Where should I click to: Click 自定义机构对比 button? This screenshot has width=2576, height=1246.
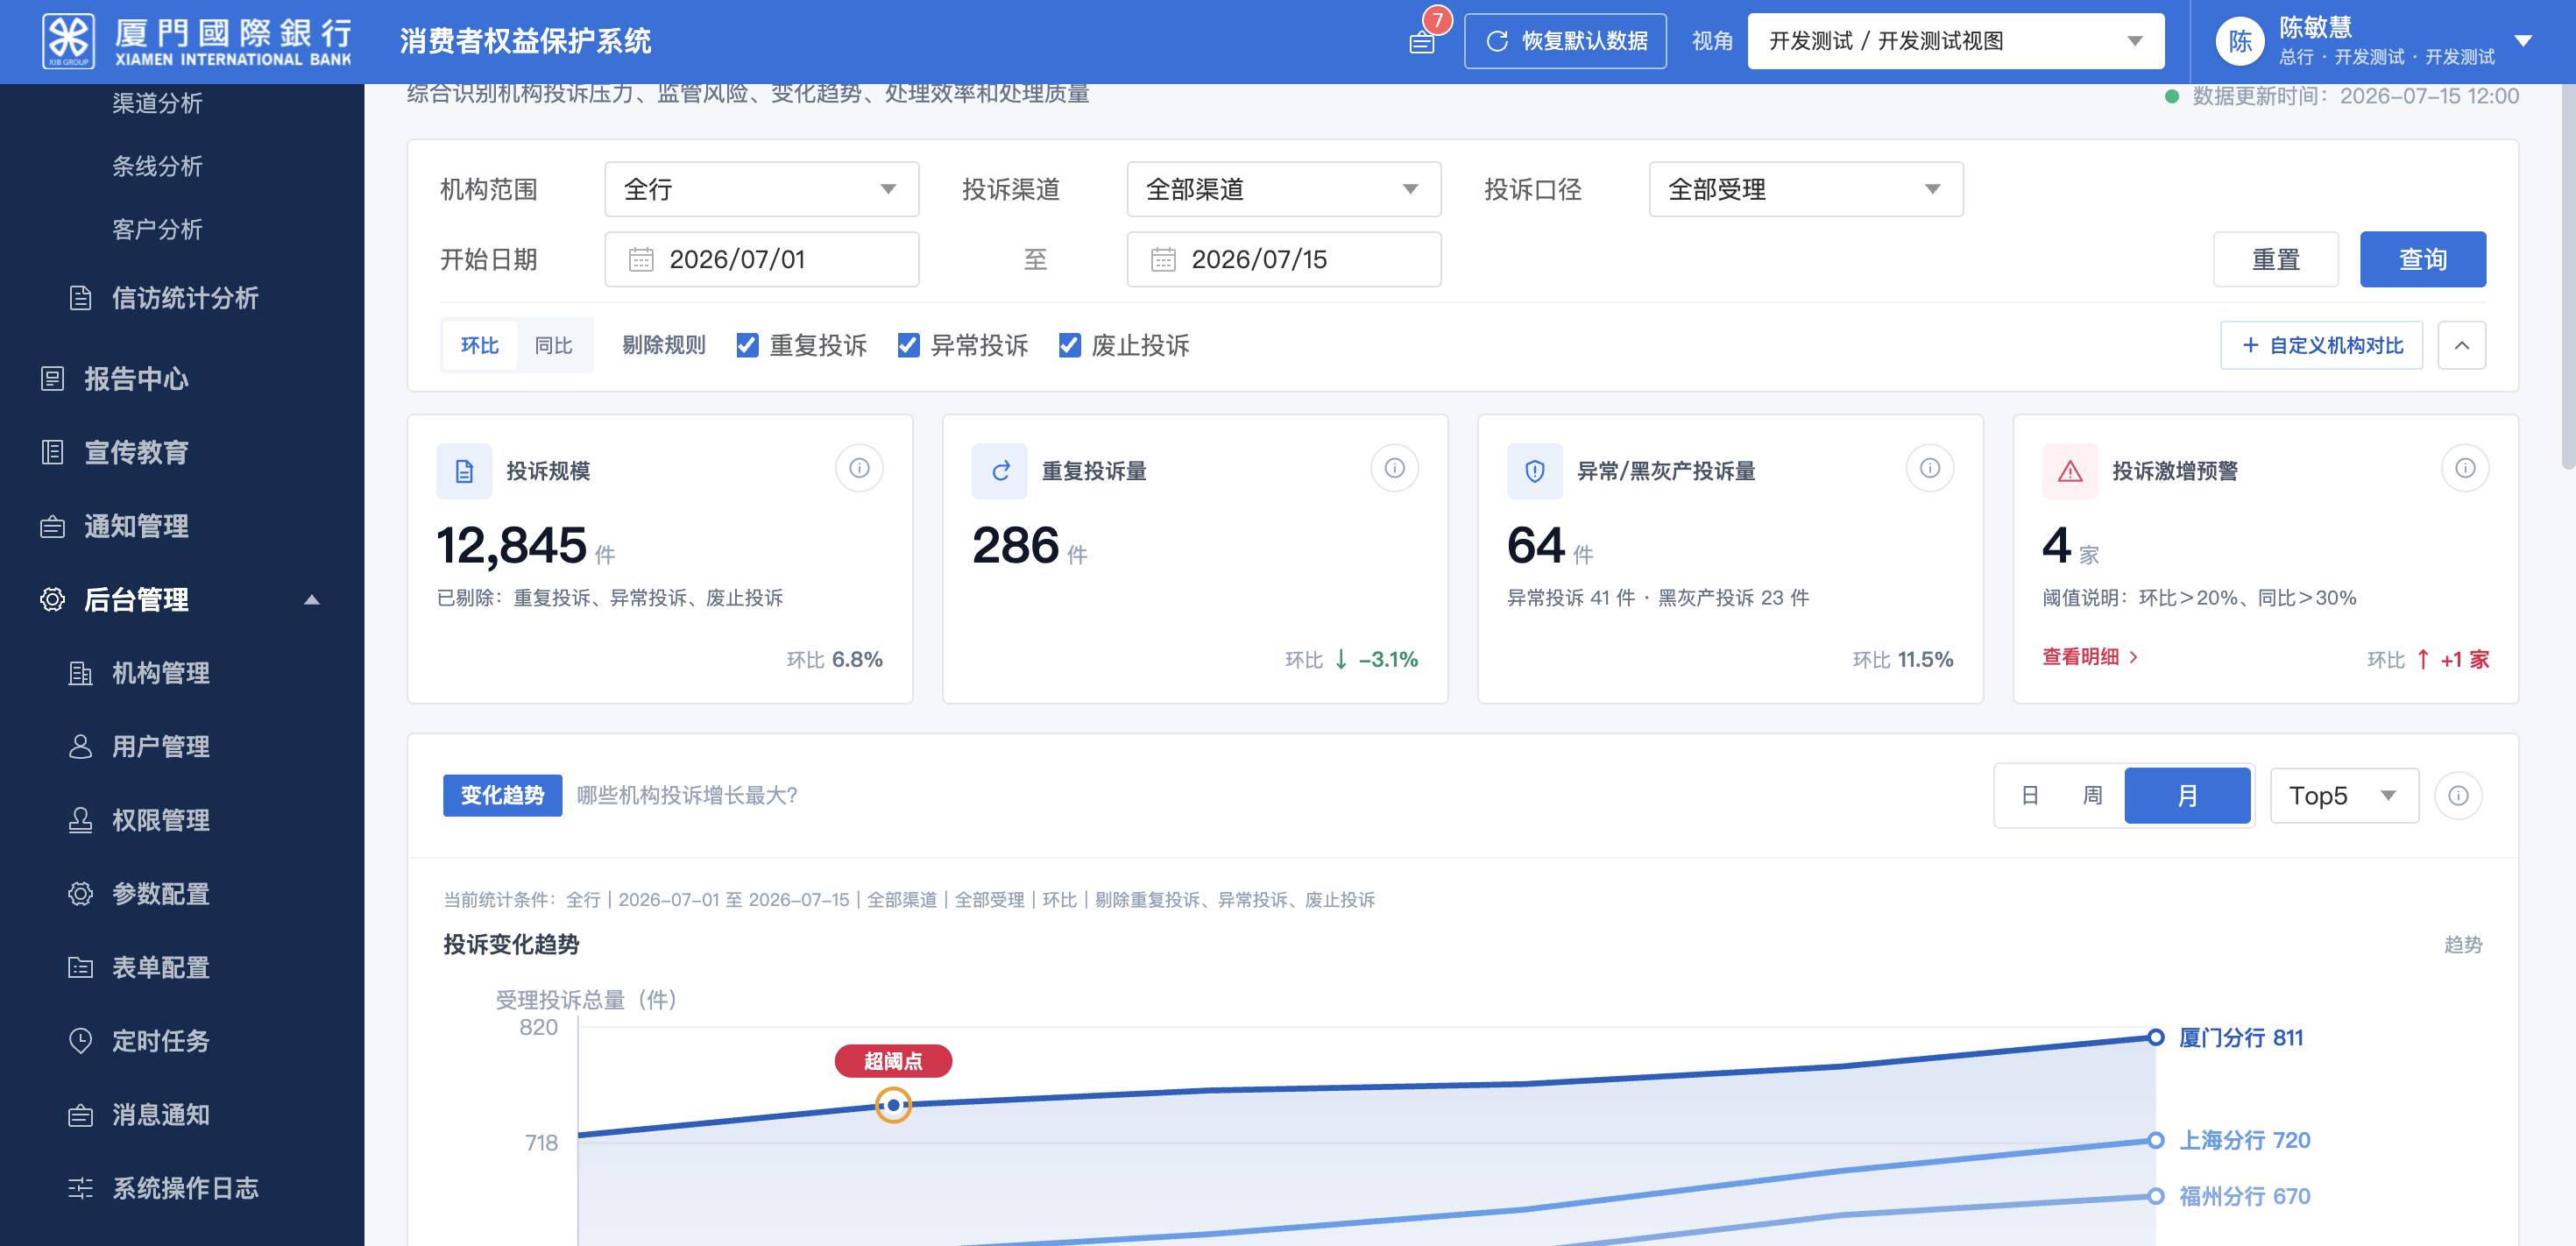2322,346
